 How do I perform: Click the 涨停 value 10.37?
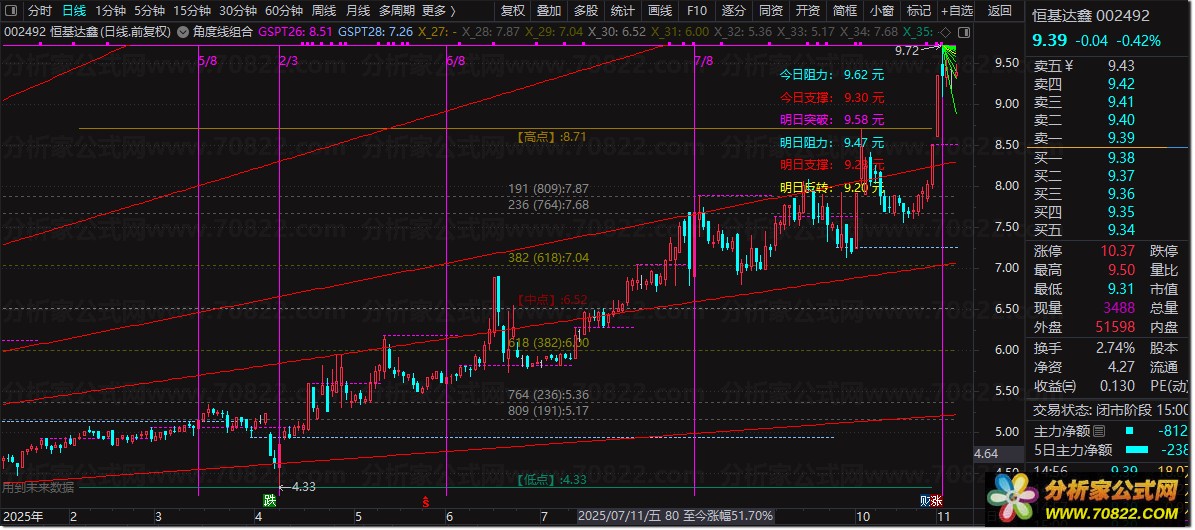[1117, 251]
